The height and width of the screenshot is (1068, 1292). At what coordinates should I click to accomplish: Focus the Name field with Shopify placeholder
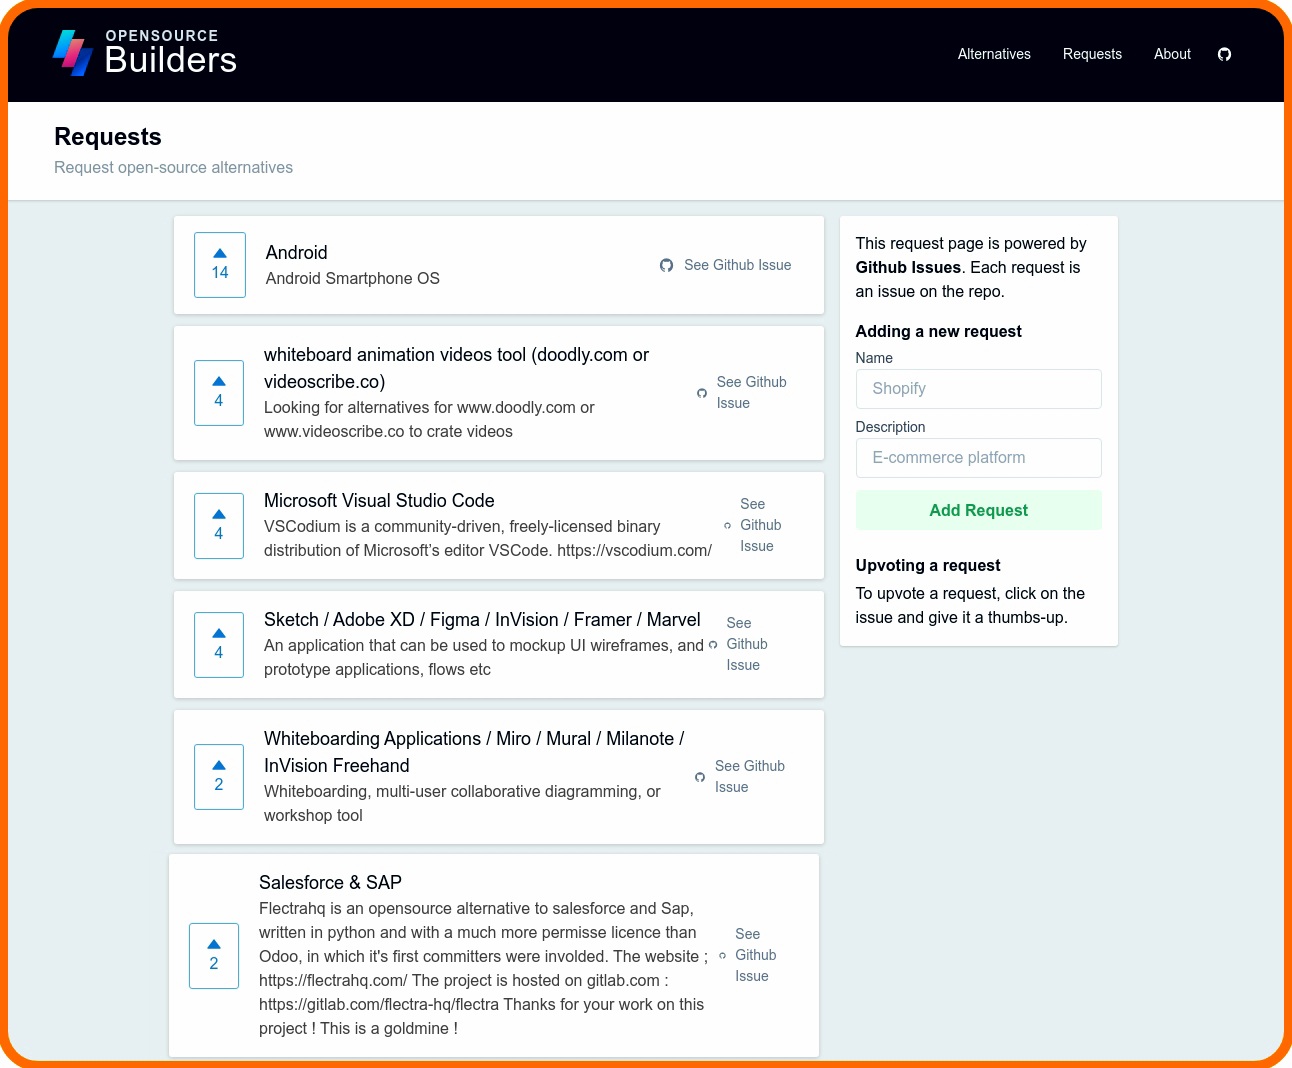tap(978, 389)
